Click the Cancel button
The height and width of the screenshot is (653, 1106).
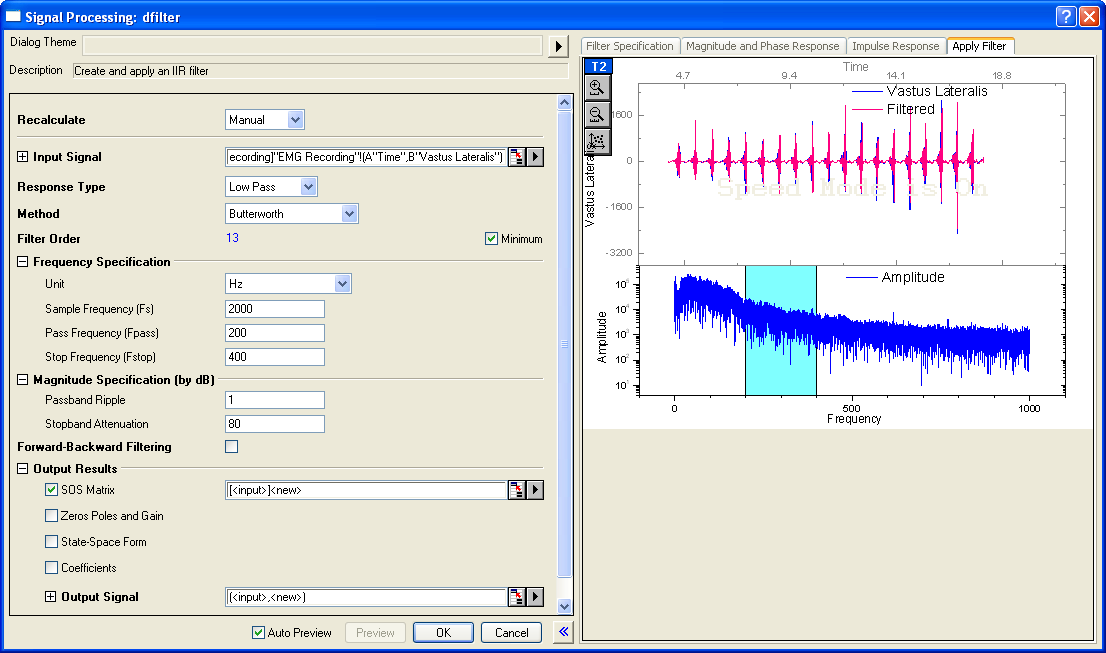click(511, 633)
